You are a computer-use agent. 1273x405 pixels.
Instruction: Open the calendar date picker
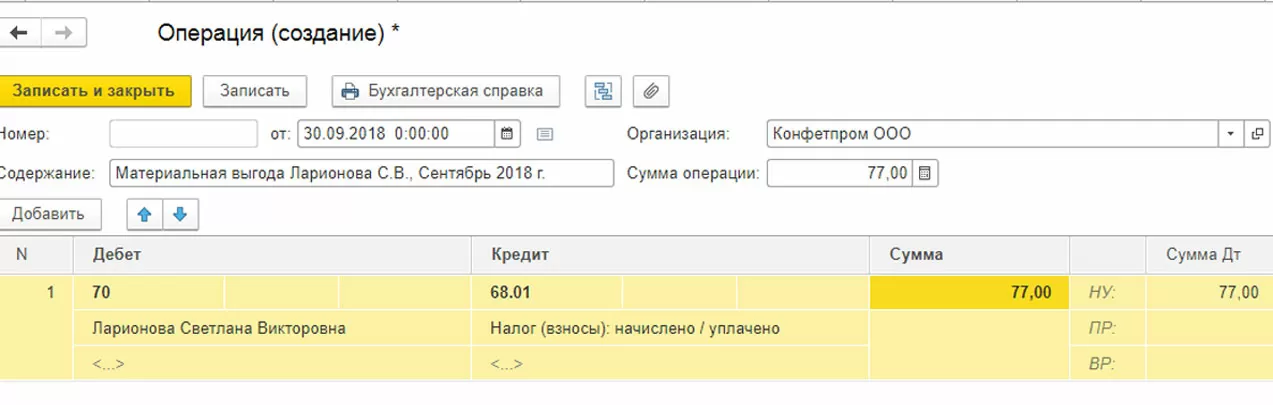(506, 133)
